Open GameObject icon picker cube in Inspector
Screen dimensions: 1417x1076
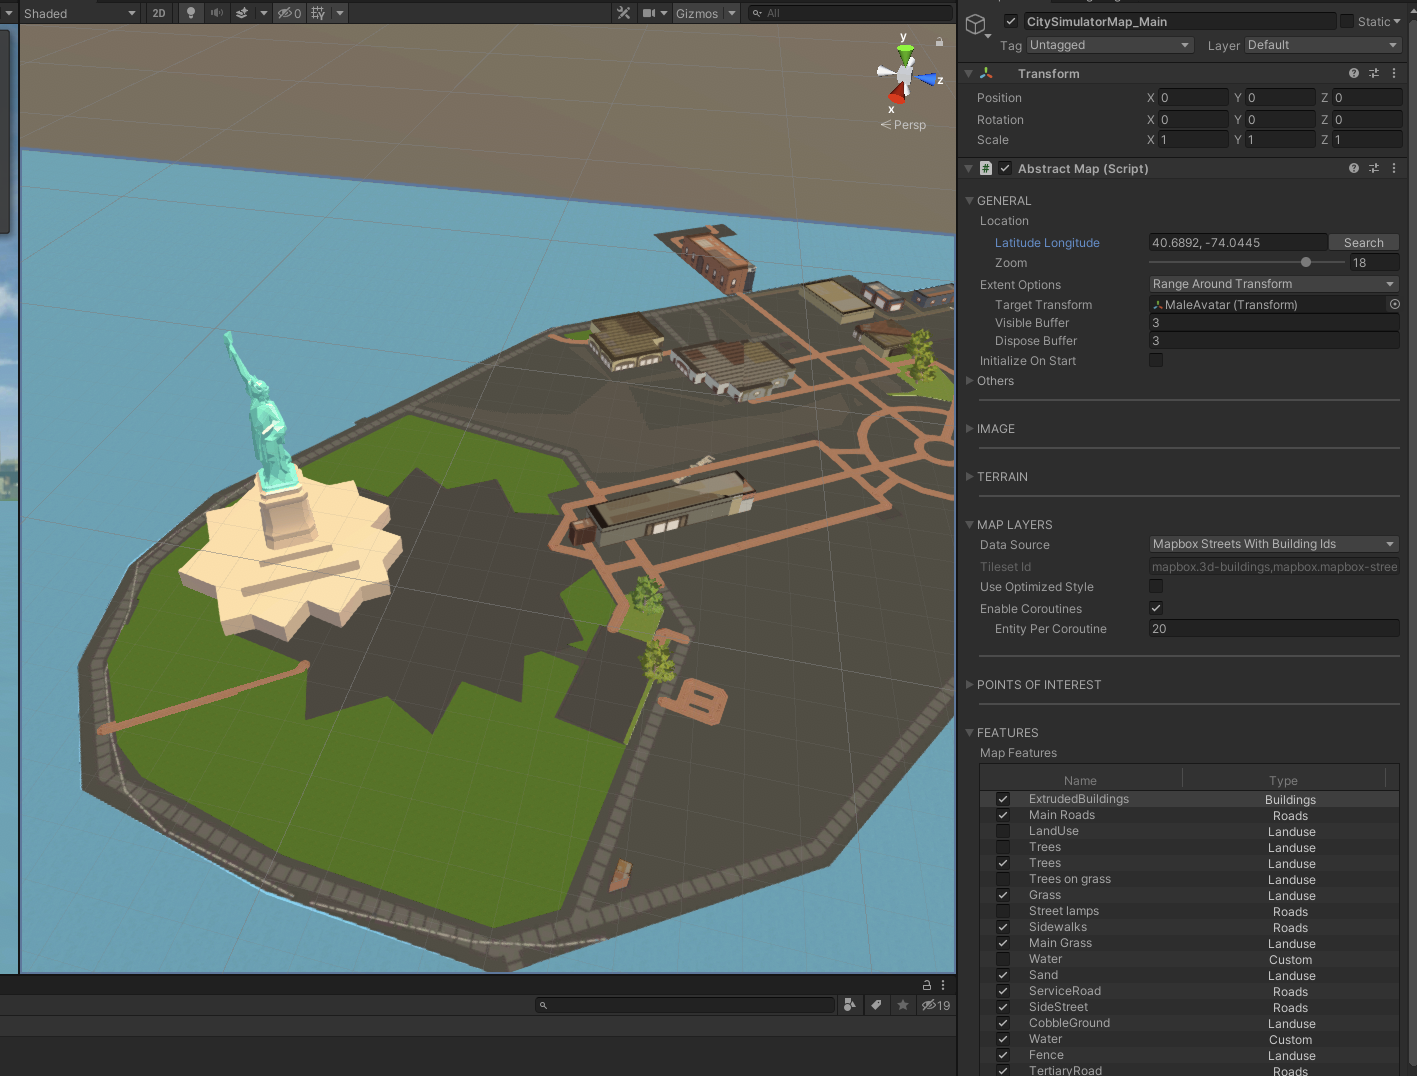pos(976,24)
